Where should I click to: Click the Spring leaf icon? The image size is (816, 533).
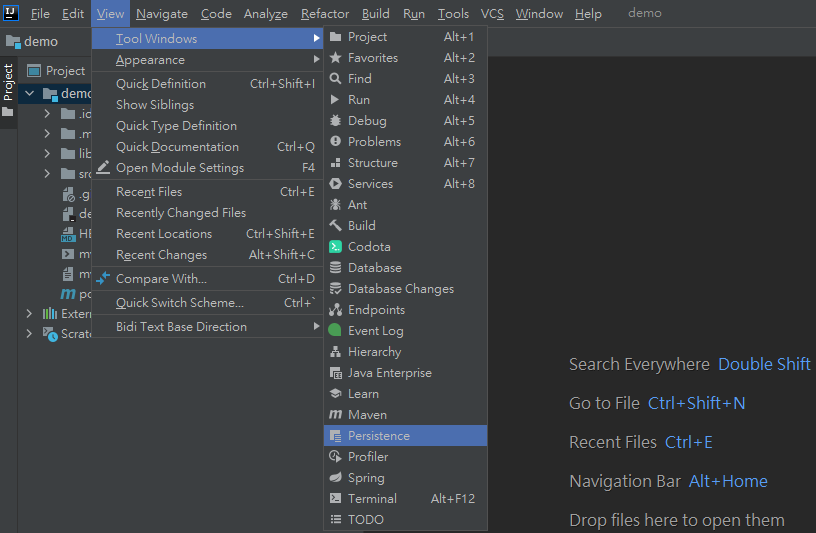(x=336, y=478)
